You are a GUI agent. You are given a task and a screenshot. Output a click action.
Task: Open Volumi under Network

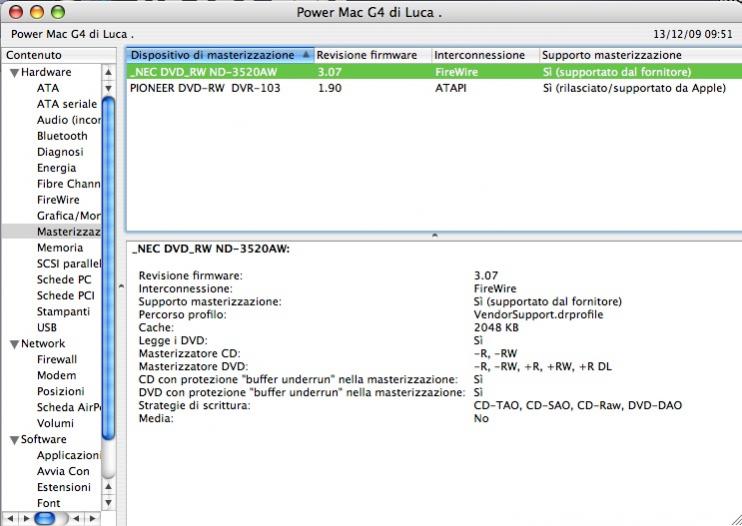click(55, 423)
